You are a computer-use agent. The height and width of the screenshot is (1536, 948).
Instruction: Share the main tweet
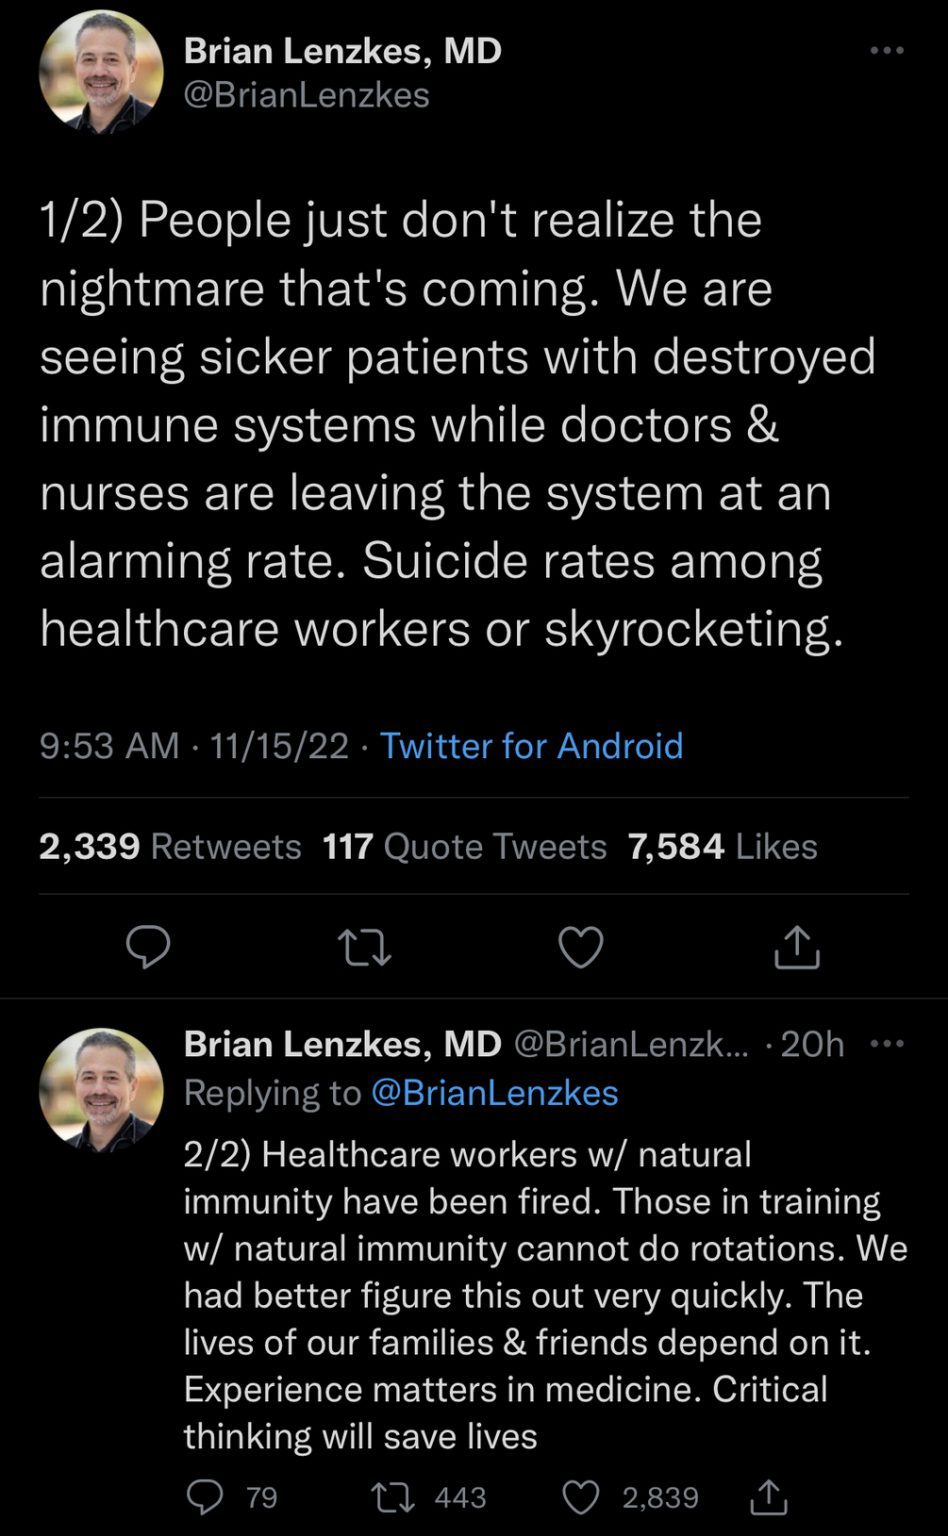(797, 947)
